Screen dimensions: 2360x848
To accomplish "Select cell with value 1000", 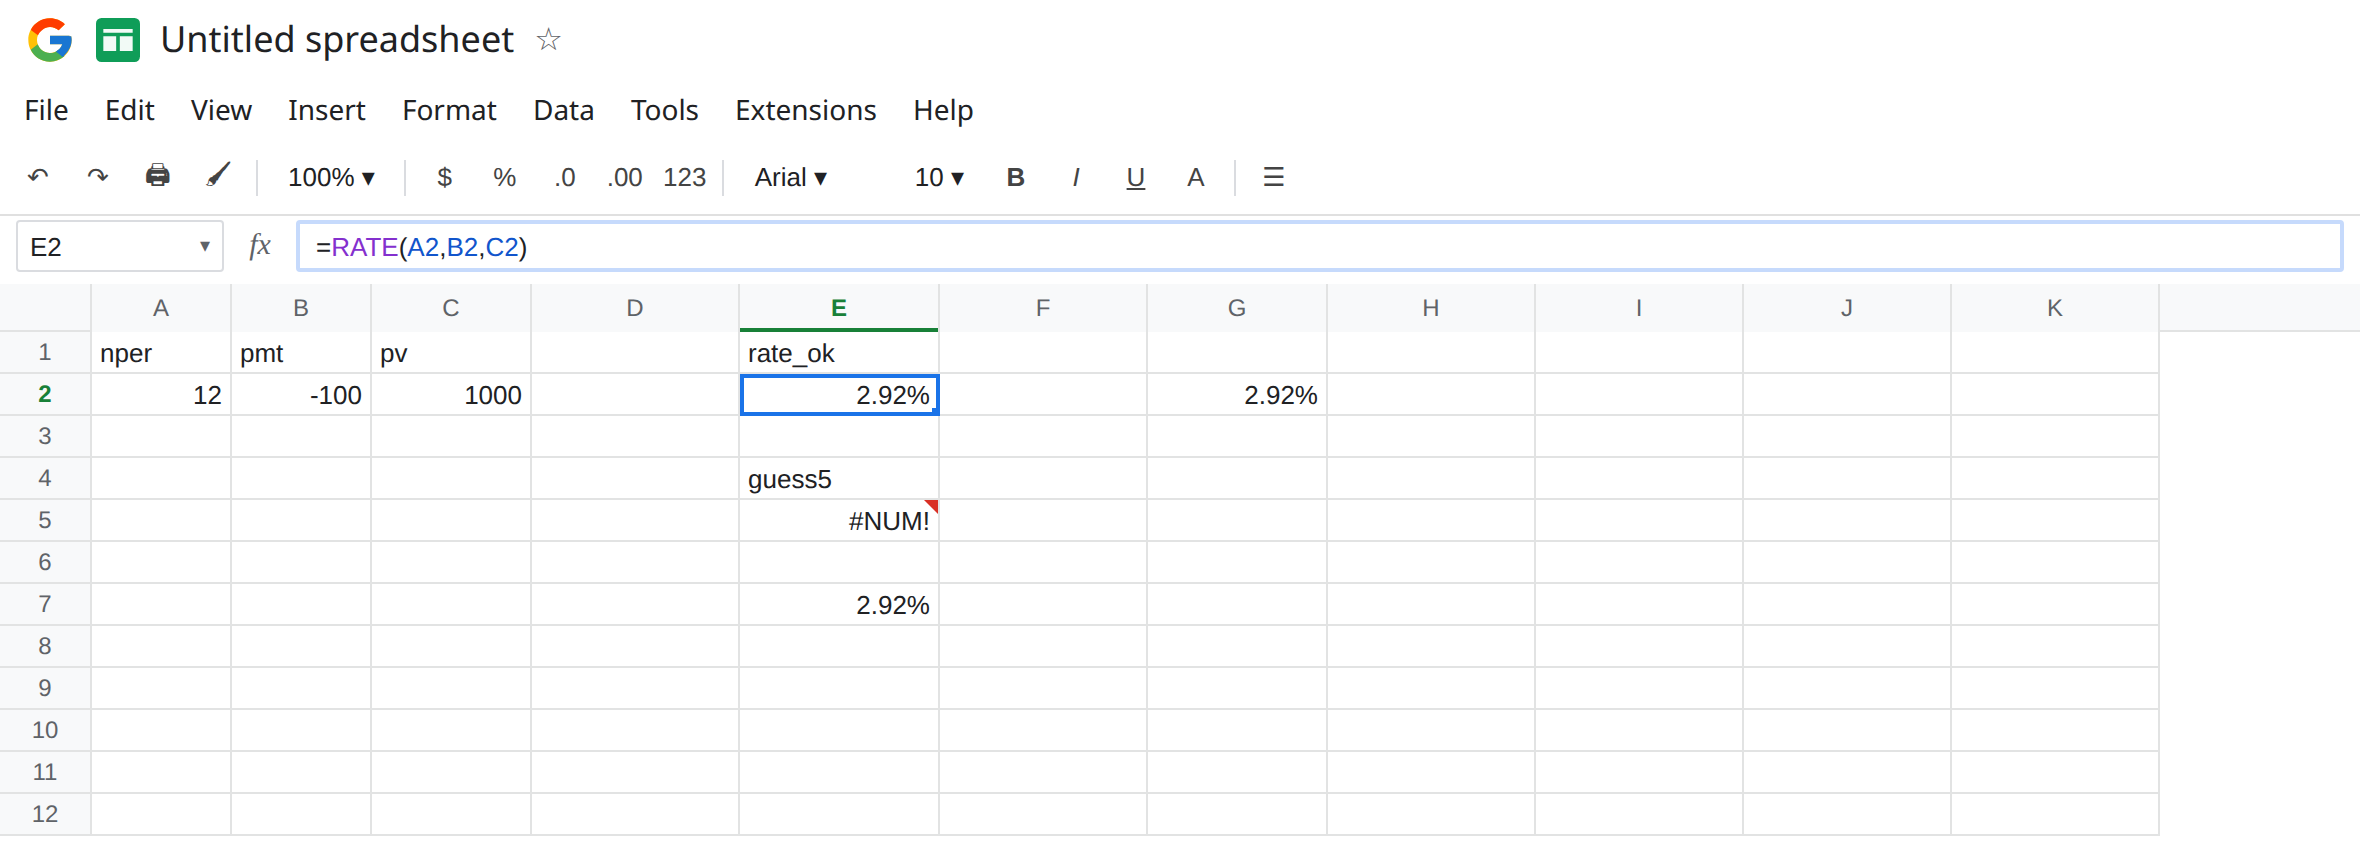I will point(451,394).
